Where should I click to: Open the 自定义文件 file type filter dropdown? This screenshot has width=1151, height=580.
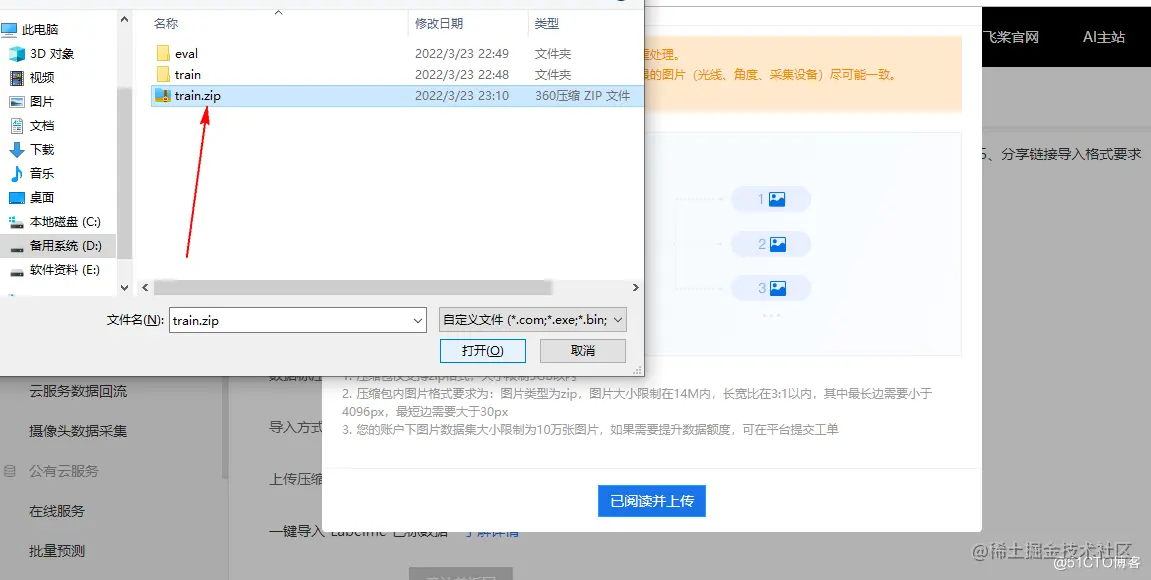532,320
